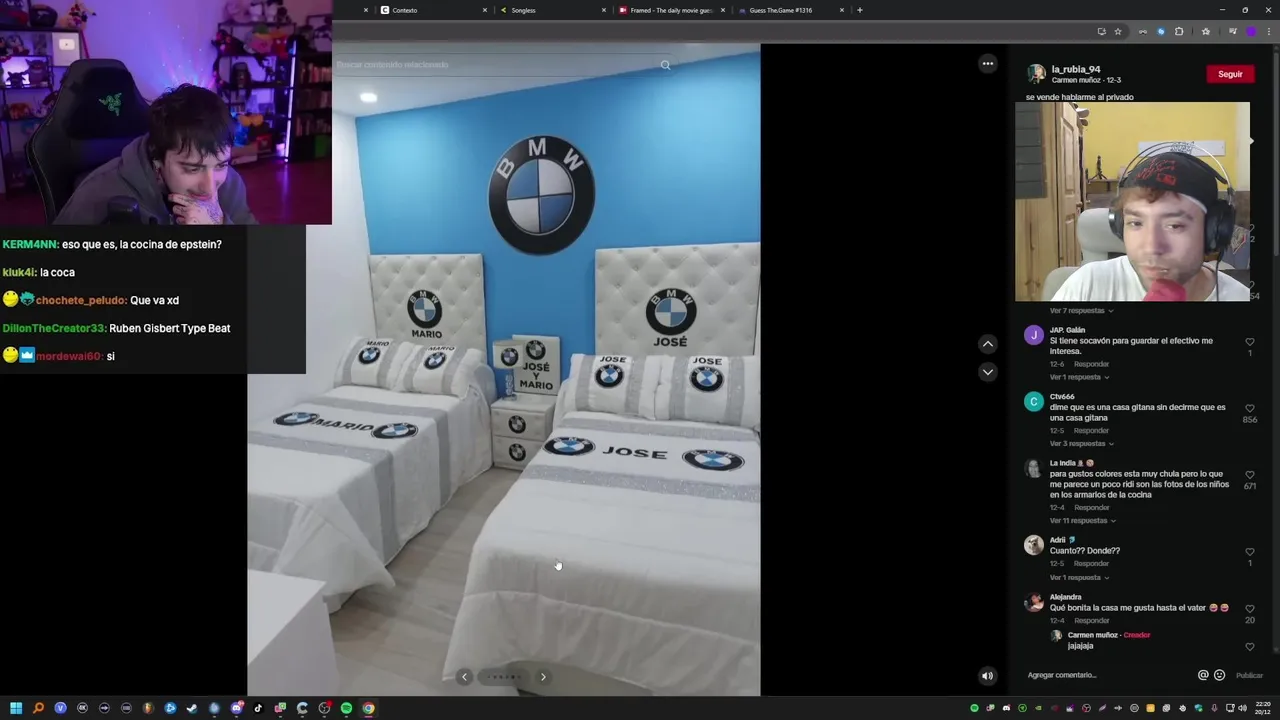Like Adrii's 'Cuanto?? Donde??' comment

click(x=1249, y=552)
